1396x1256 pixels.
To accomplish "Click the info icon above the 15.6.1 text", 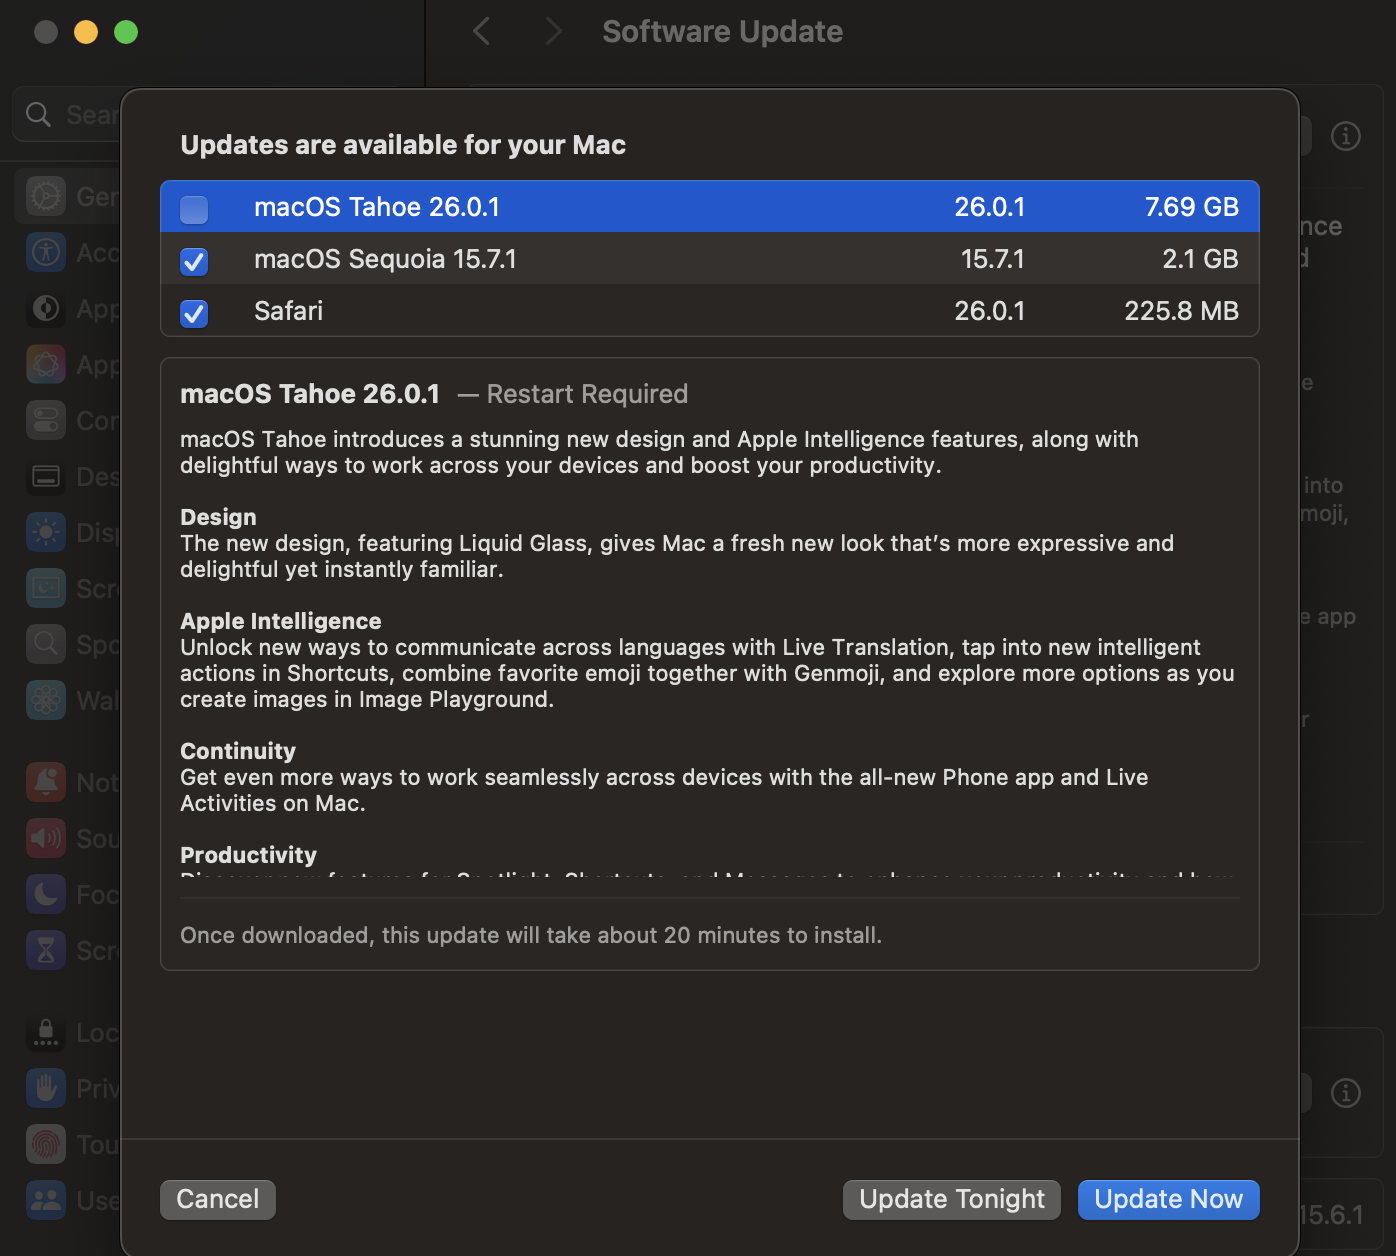I will point(1346,1094).
